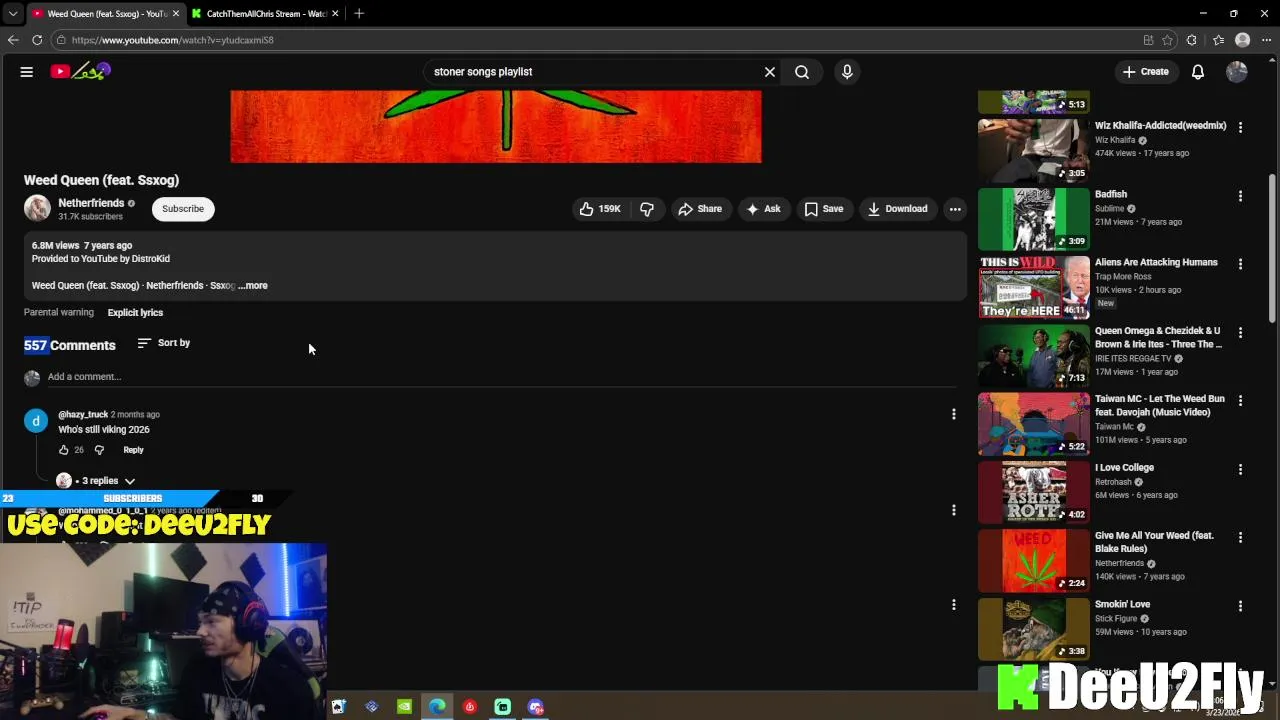
Task: Open options for the @mohammed comment
Action: click(953, 510)
